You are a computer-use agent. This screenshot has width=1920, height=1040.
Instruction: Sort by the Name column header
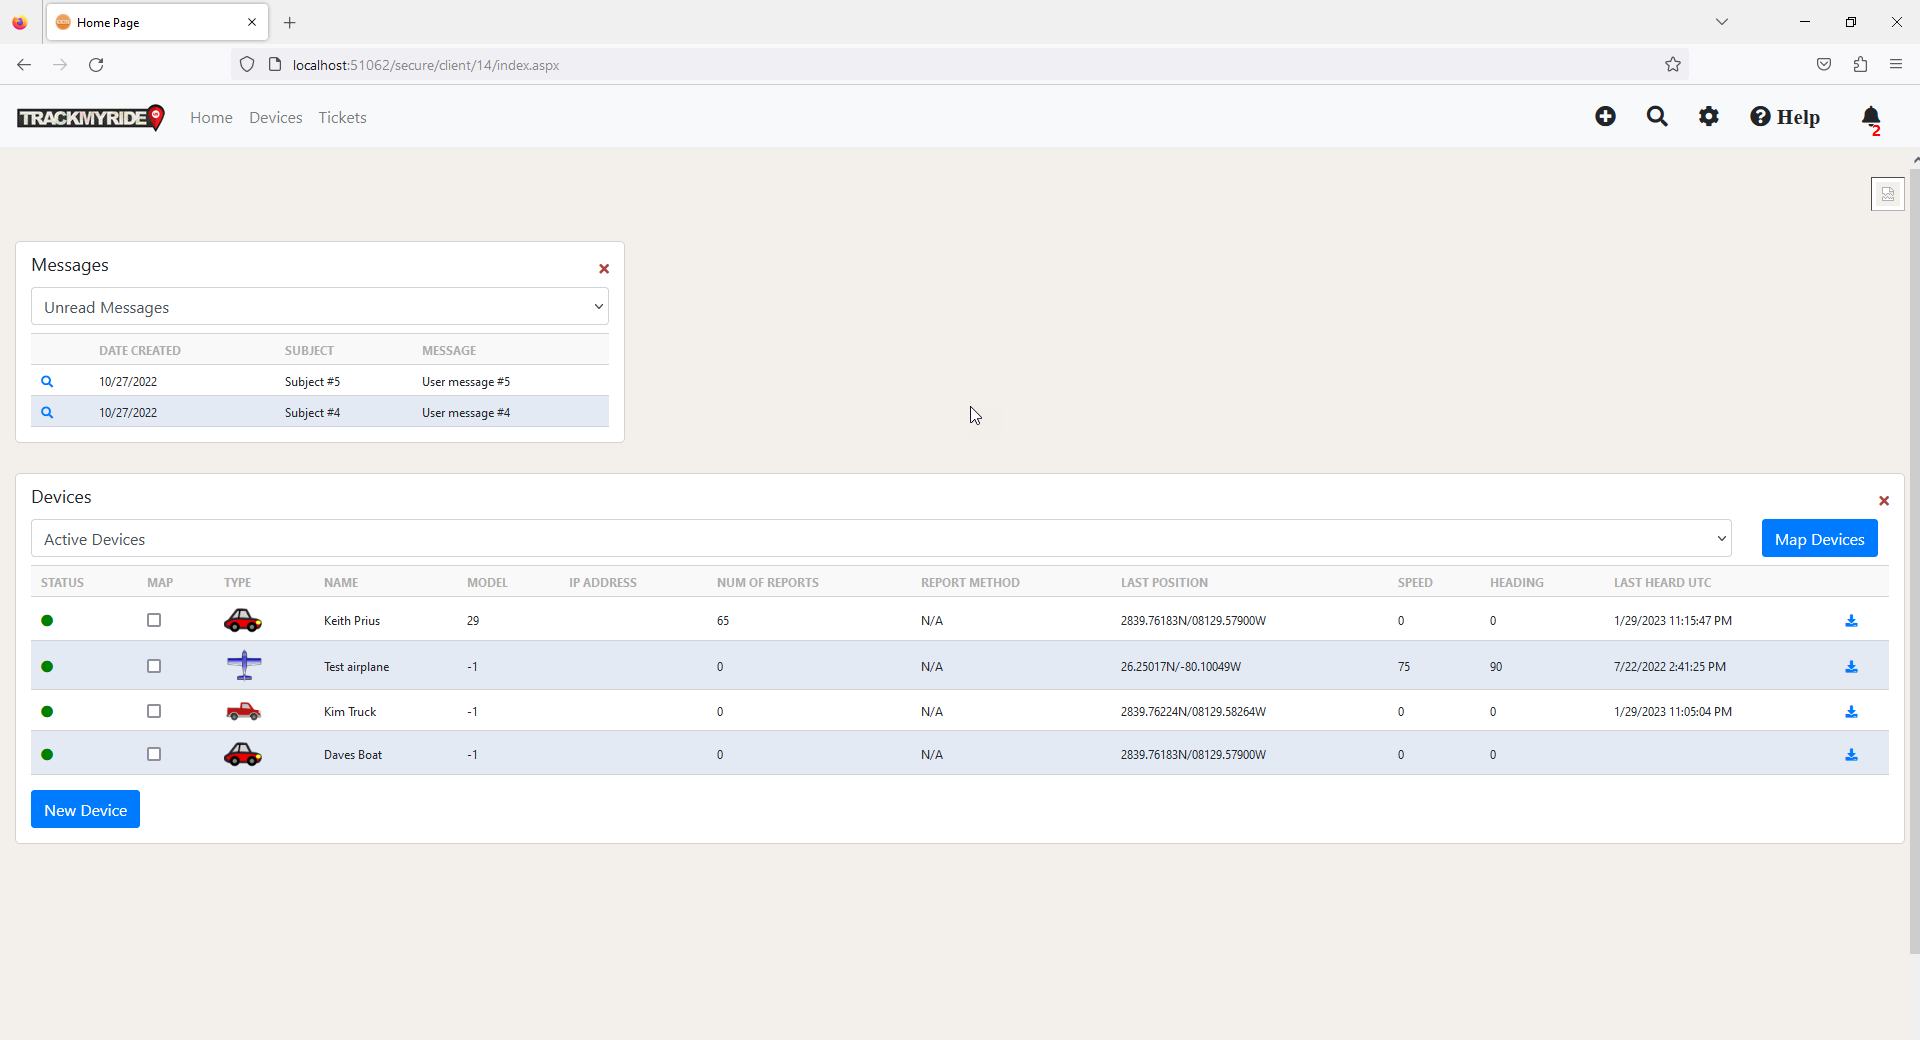point(341,583)
